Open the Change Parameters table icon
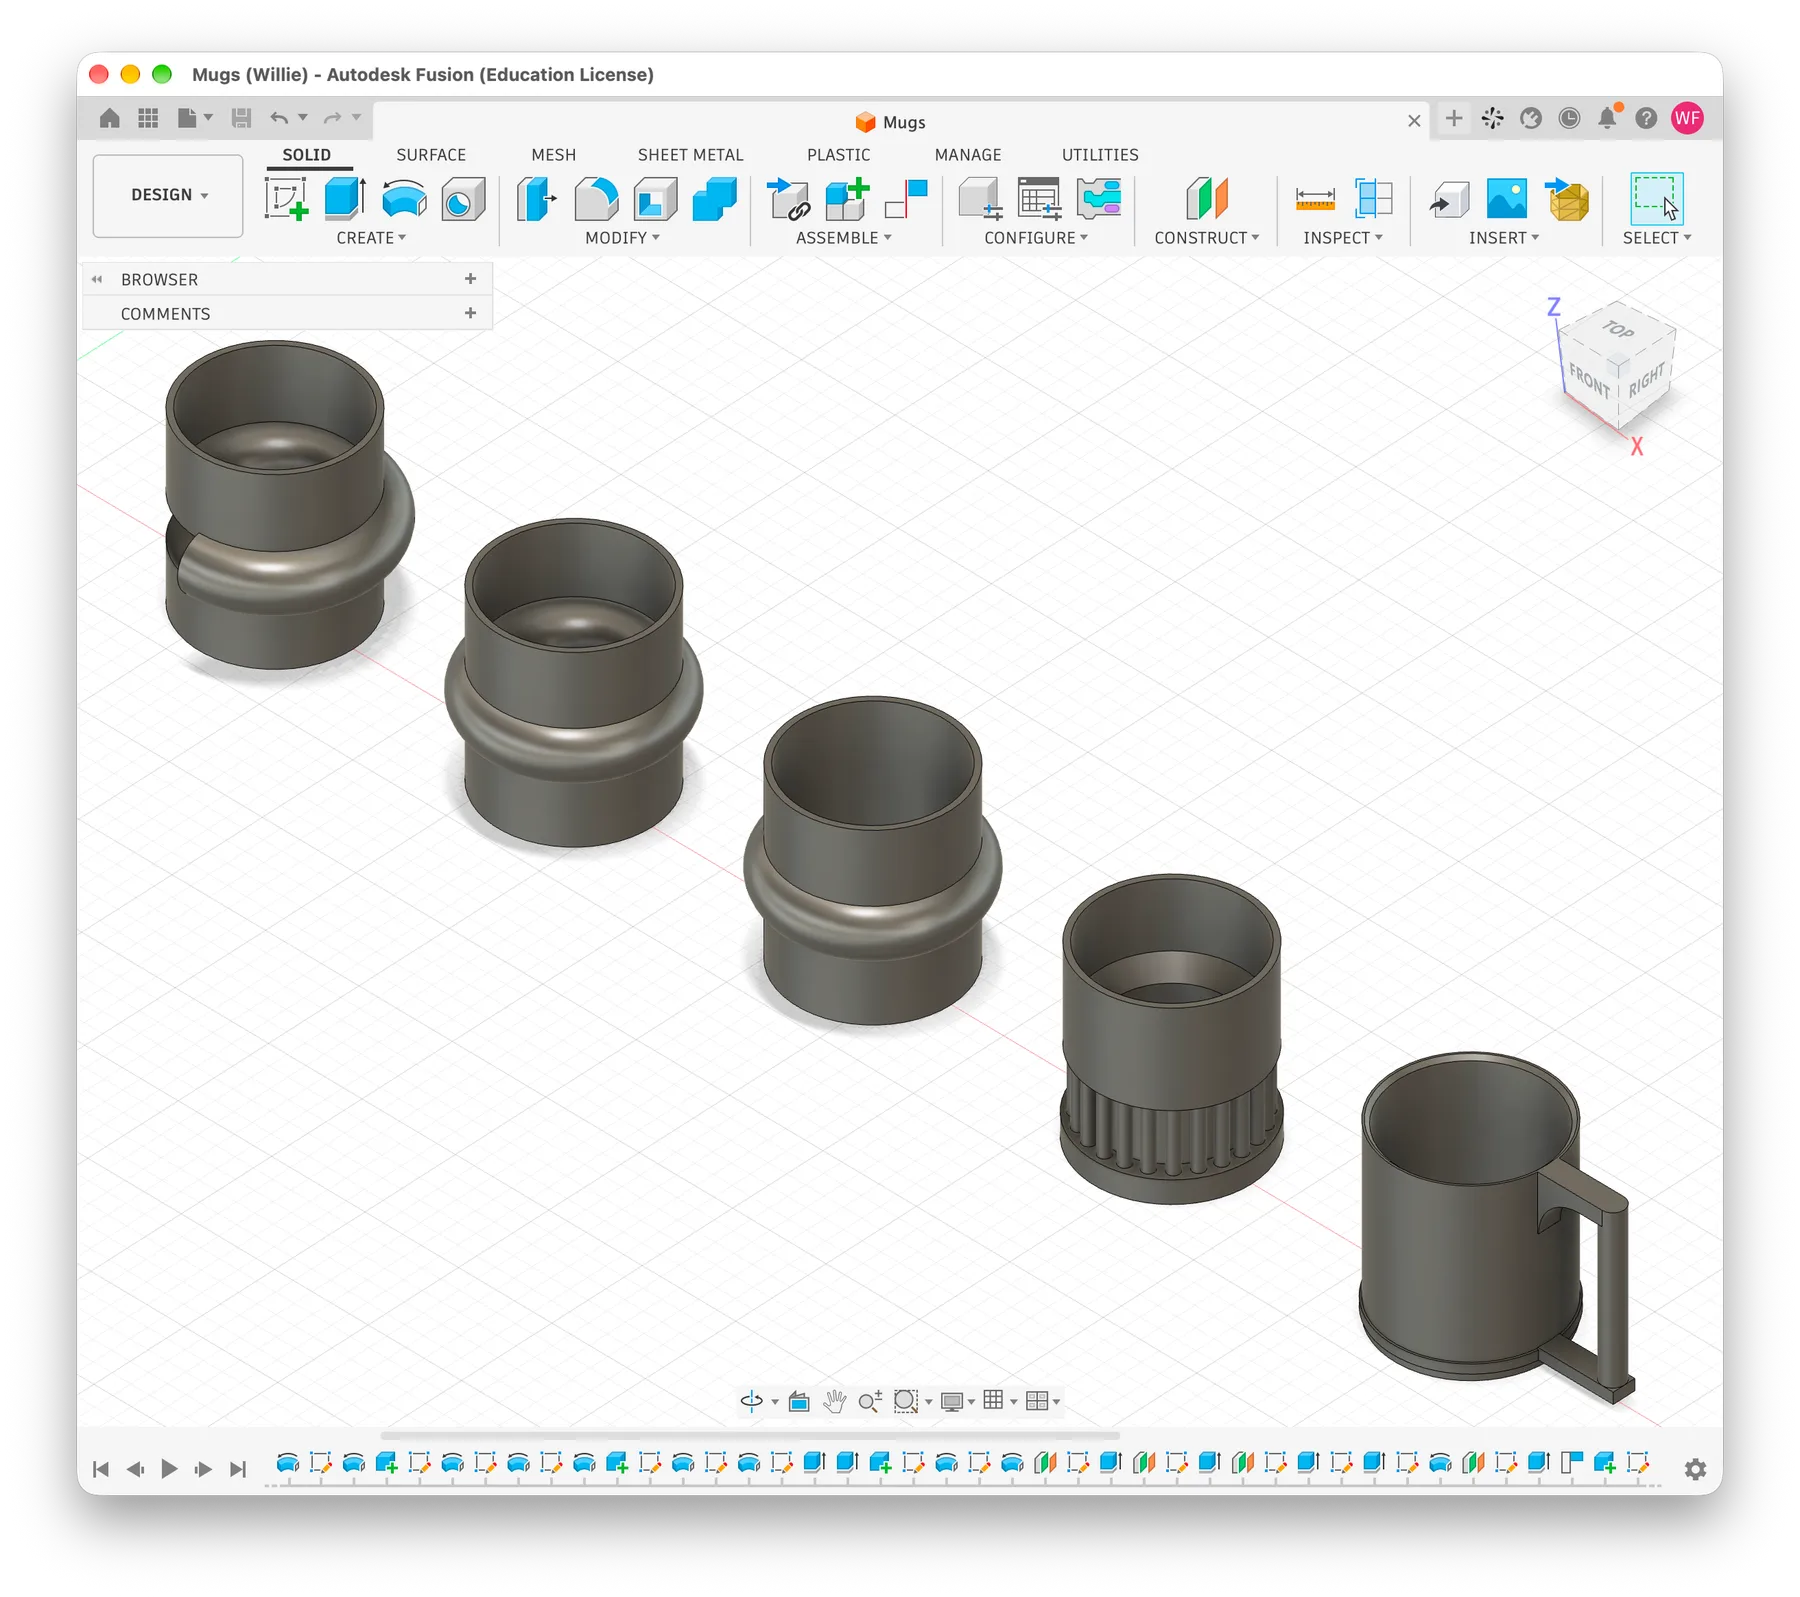1800x1597 pixels. pos(1039,198)
